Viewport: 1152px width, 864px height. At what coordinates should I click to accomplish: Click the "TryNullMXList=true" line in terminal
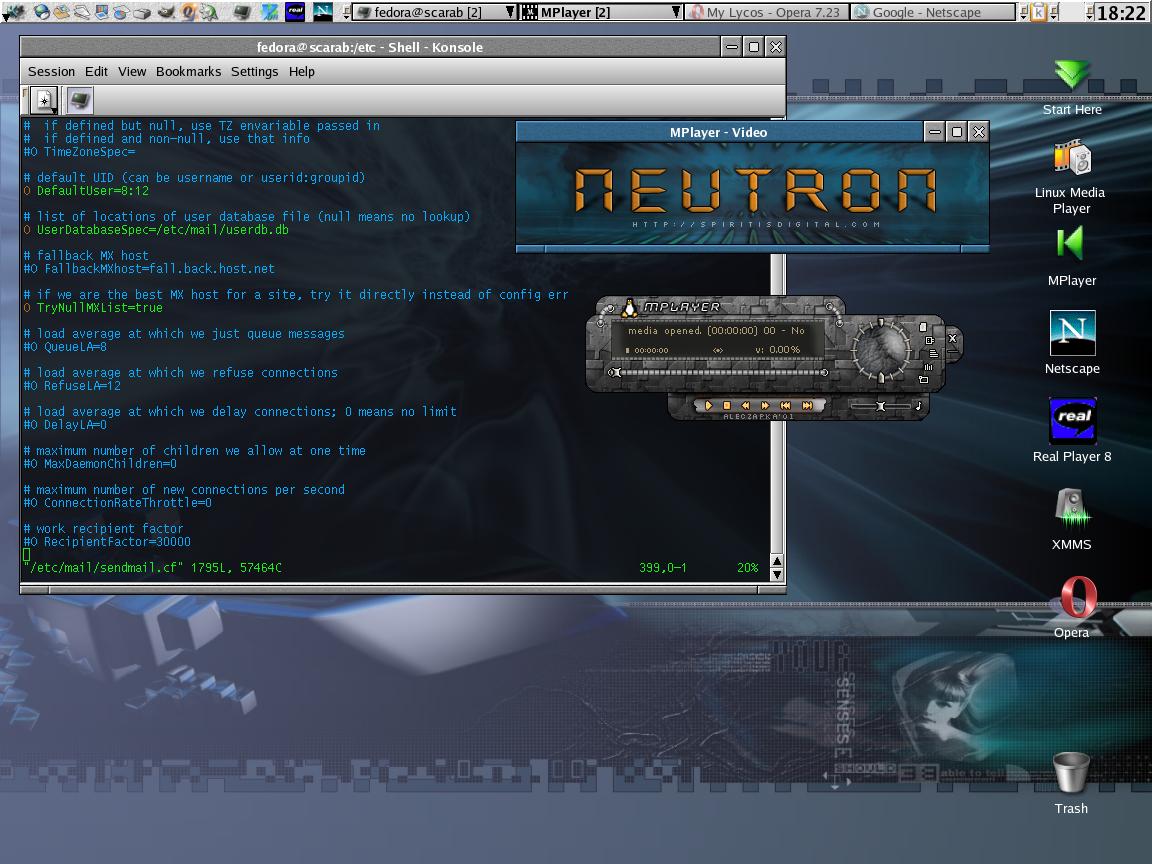click(x=99, y=307)
